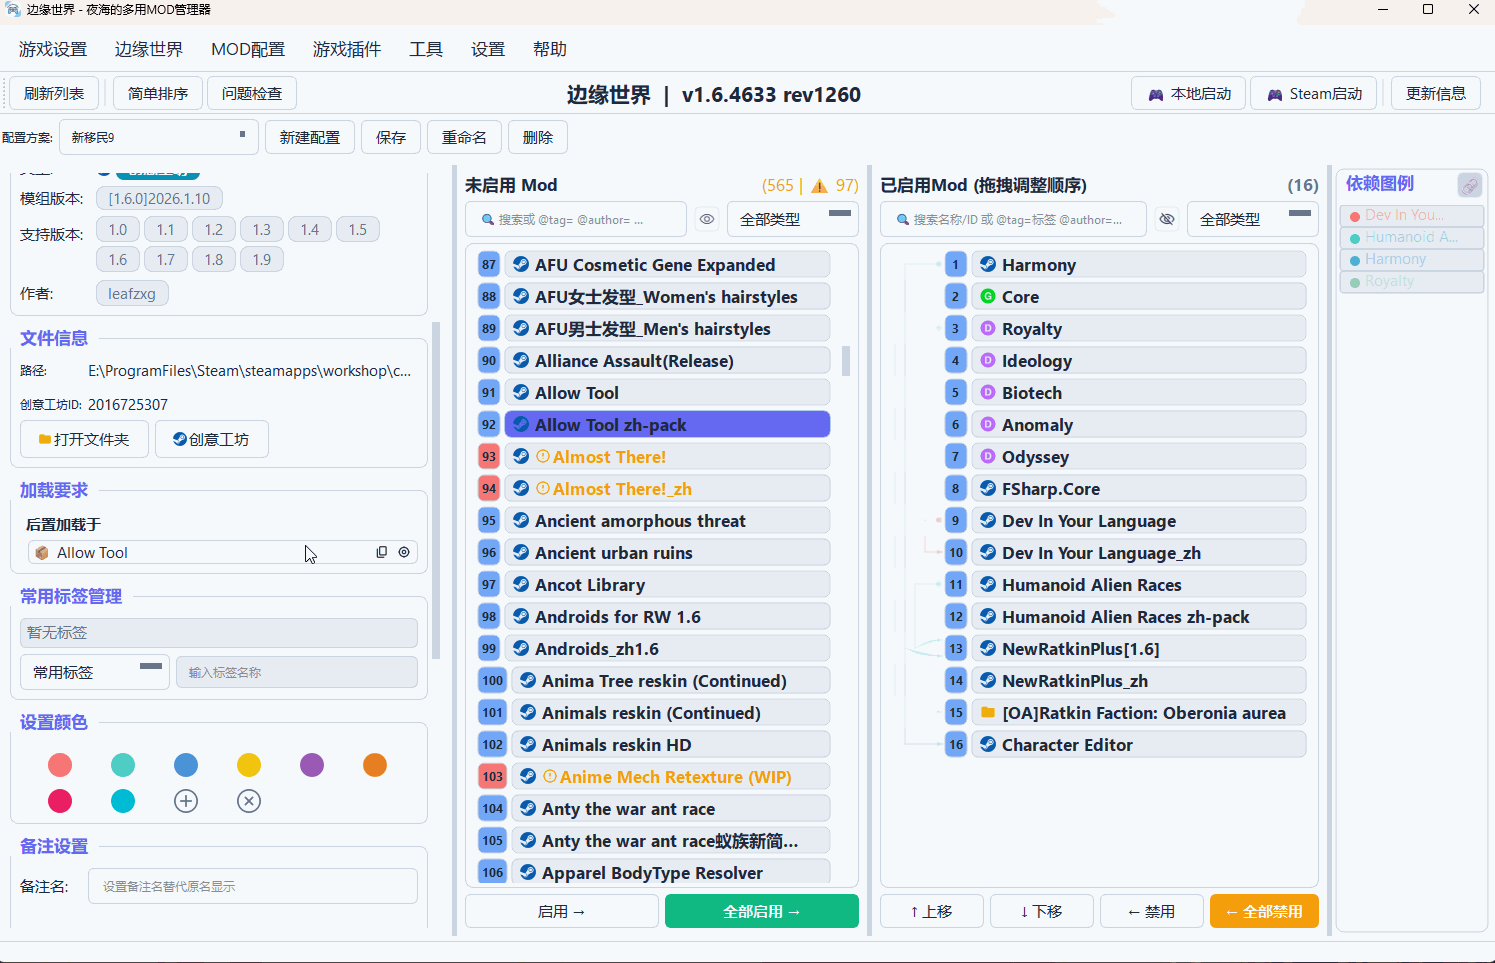Click the folder icon on Ratkin Faction Oberonia aurea

click(x=988, y=713)
